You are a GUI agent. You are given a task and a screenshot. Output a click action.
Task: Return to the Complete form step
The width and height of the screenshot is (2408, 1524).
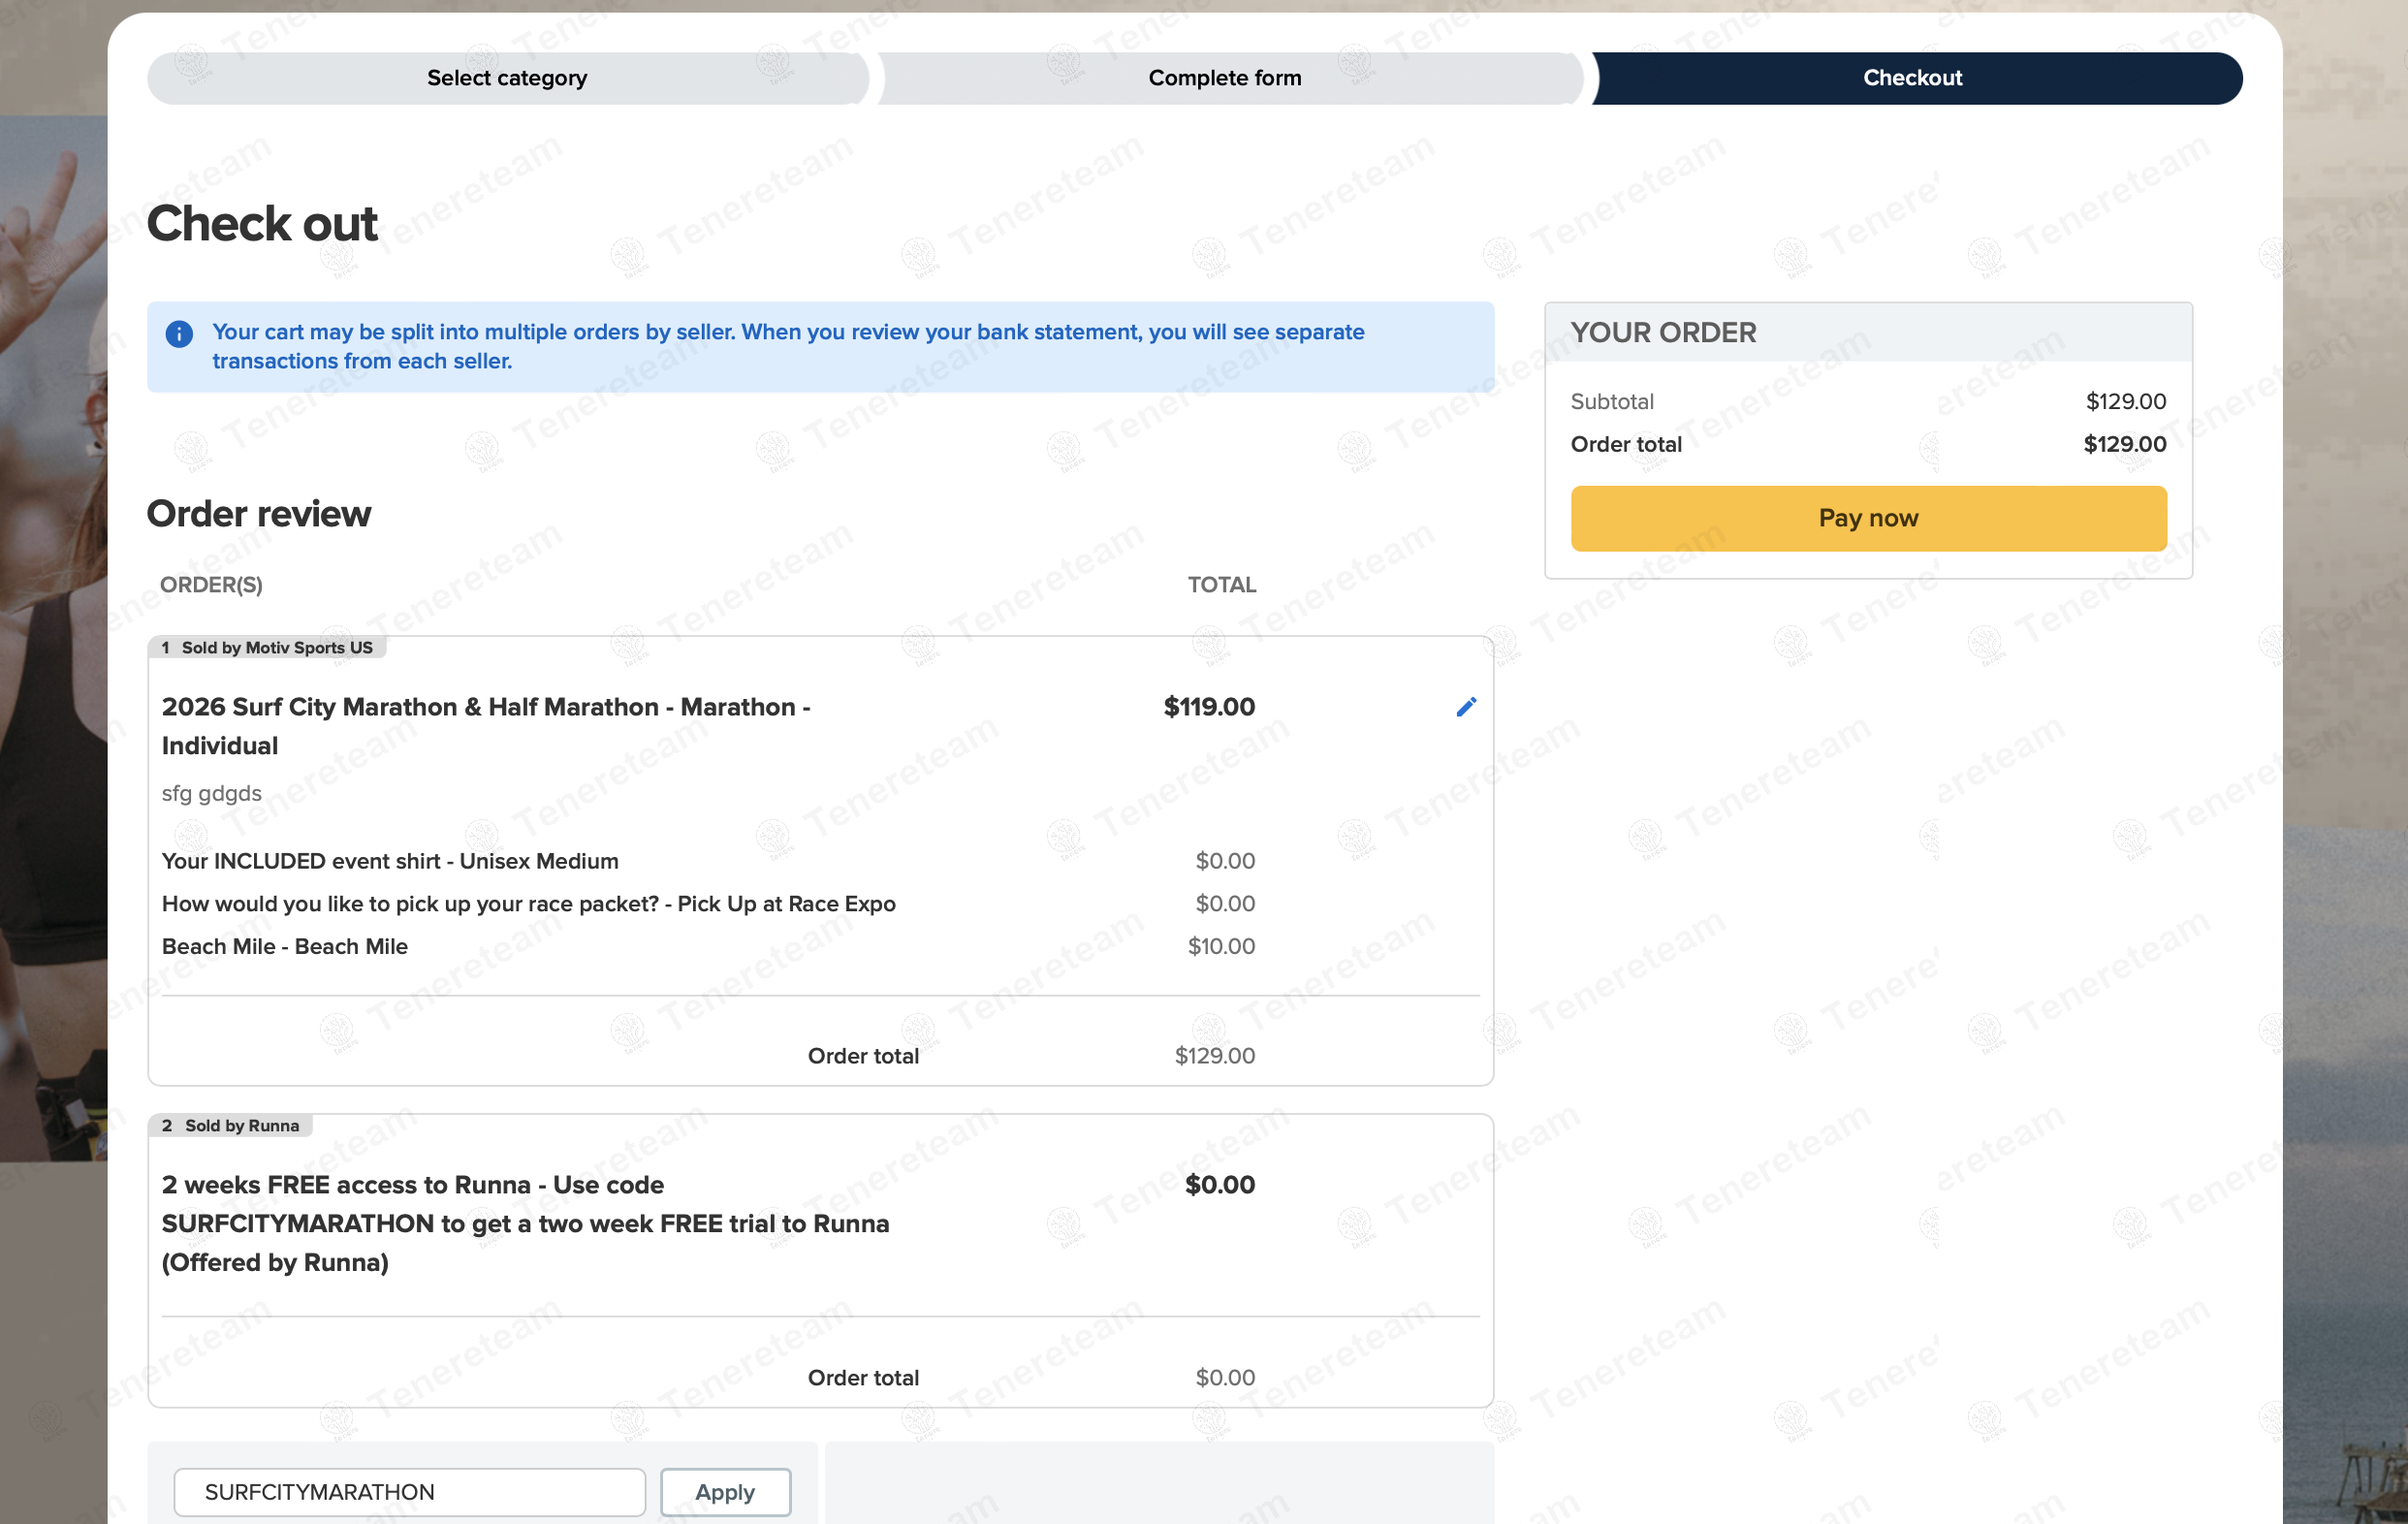(x=1224, y=78)
